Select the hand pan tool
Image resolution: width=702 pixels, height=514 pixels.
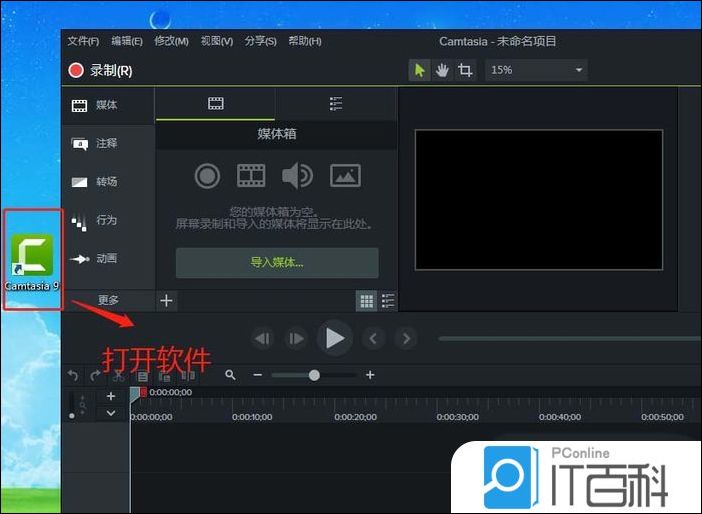pos(442,70)
